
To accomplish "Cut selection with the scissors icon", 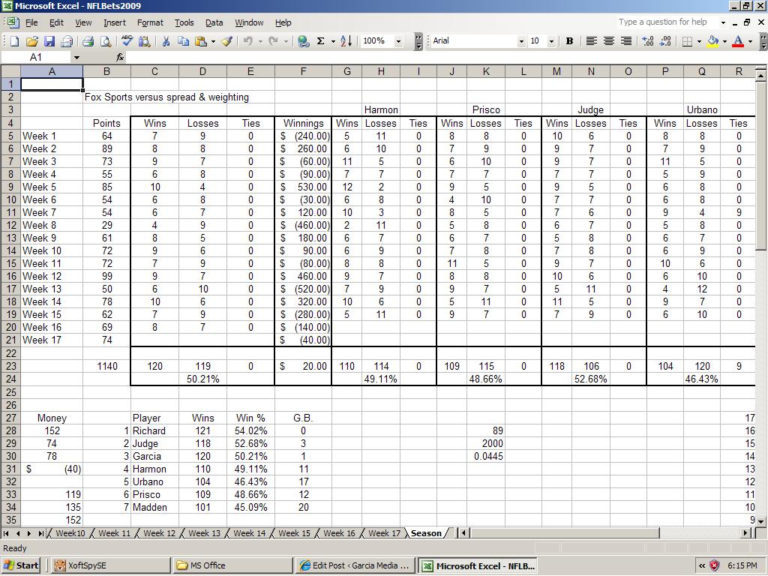I will pyautogui.click(x=166, y=42).
